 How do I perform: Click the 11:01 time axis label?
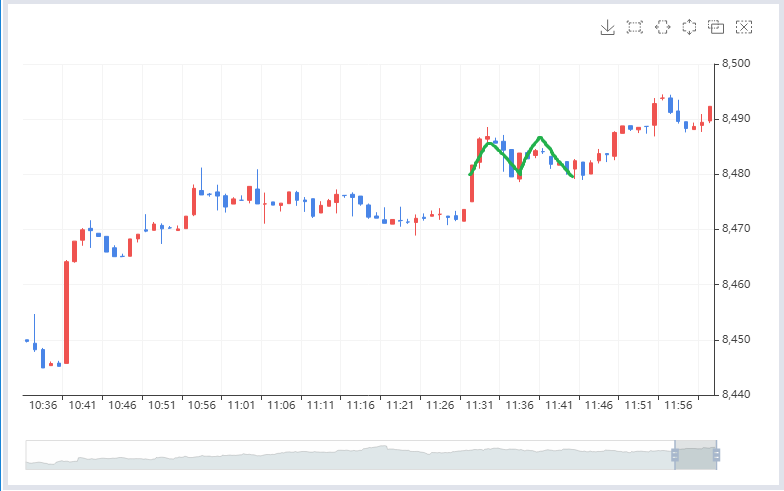[x=242, y=406]
